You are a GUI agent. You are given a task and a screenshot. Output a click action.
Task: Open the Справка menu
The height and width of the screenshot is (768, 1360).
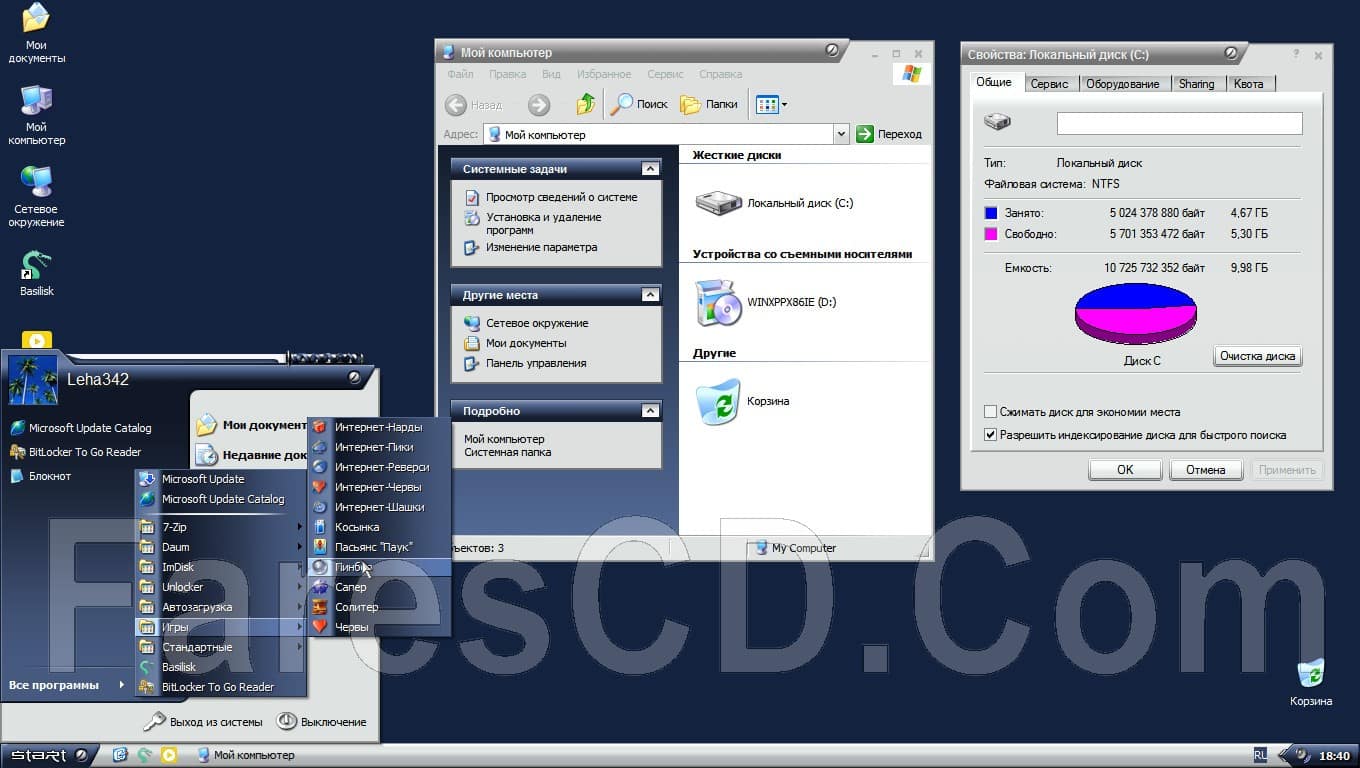tap(720, 74)
